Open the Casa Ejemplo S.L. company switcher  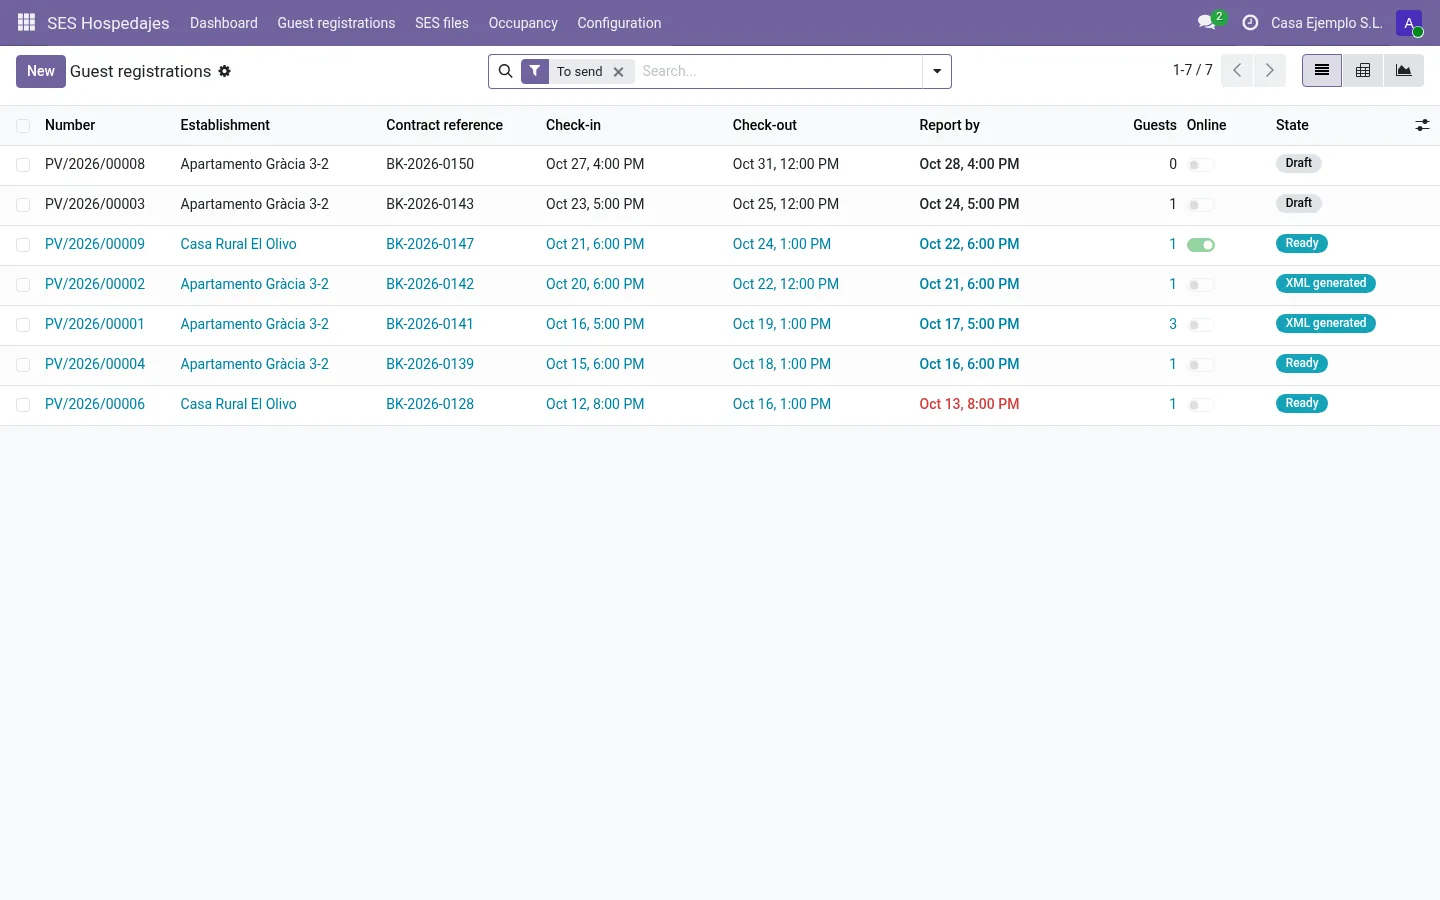tap(1326, 23)
